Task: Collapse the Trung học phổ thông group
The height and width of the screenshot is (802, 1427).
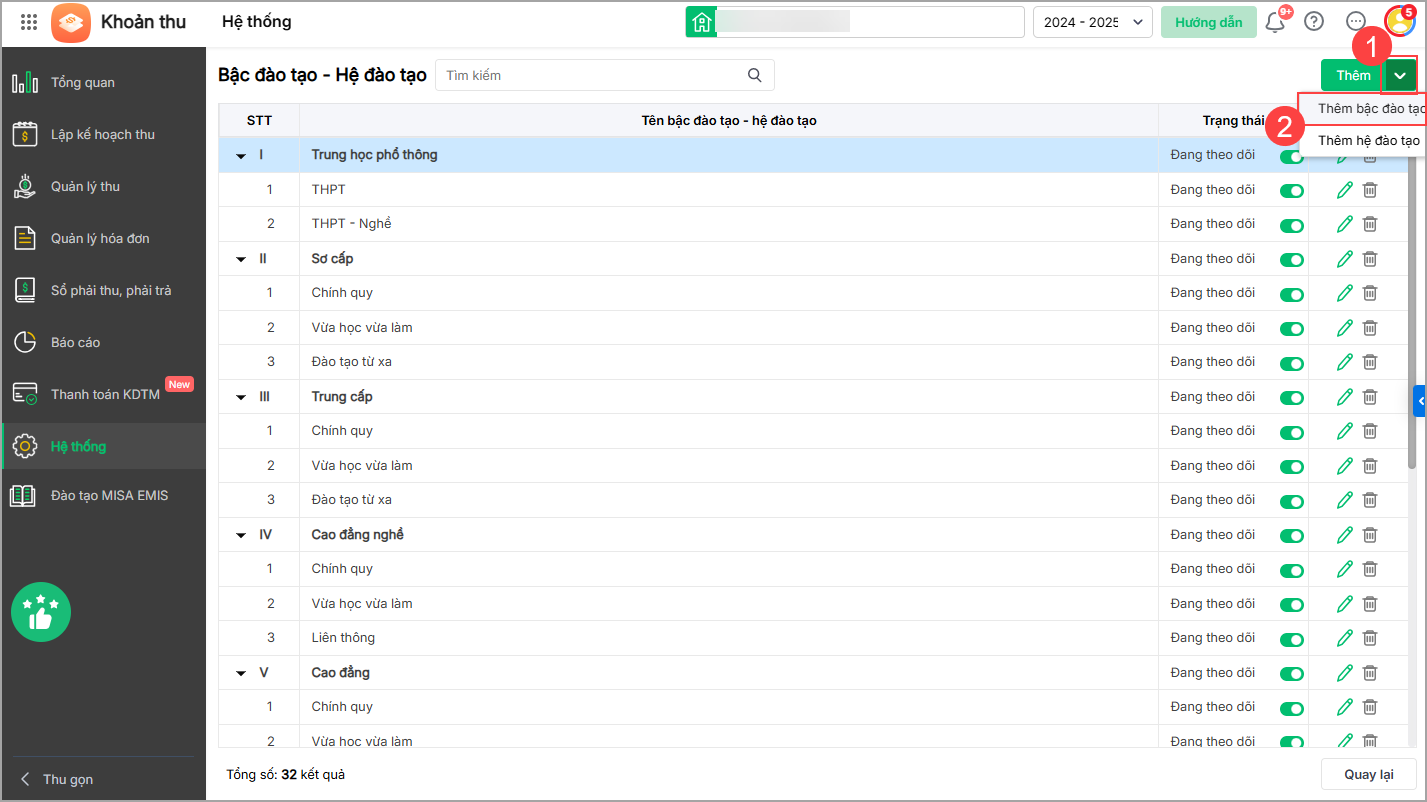Action: click(x=241, y=156)
